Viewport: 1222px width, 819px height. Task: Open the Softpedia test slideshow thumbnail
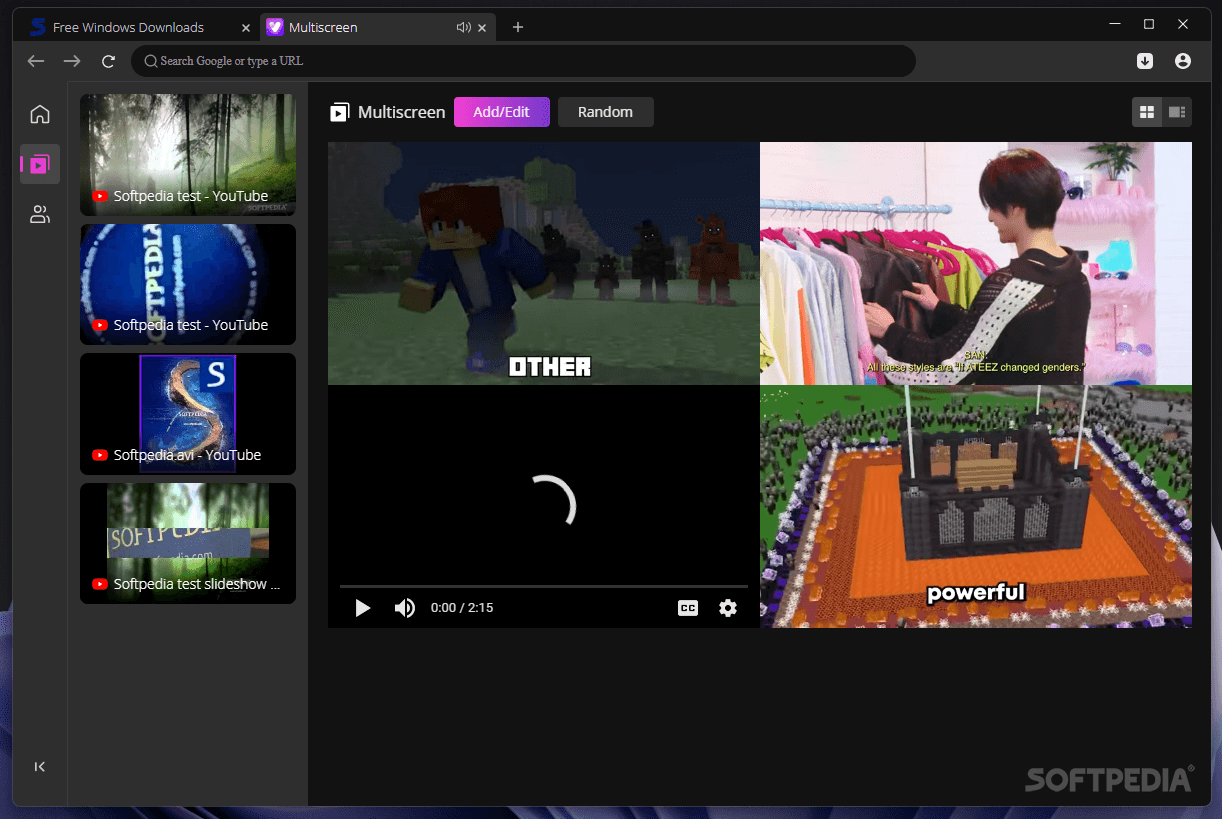[188, 544]
